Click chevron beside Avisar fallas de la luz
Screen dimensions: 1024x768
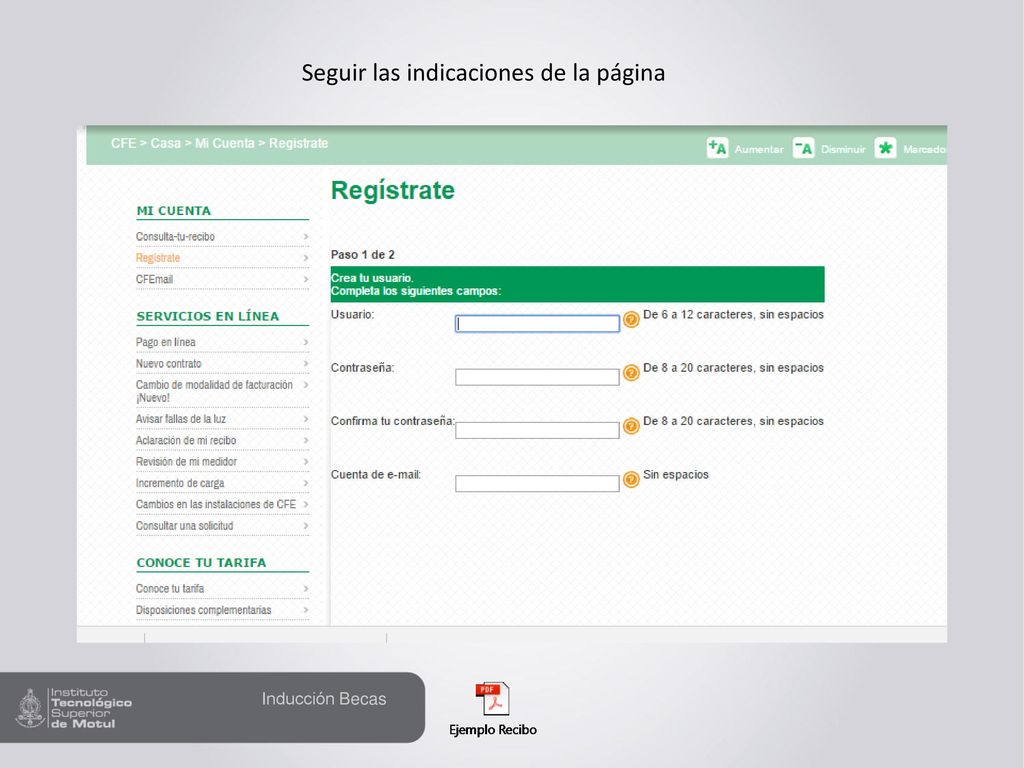306,419
